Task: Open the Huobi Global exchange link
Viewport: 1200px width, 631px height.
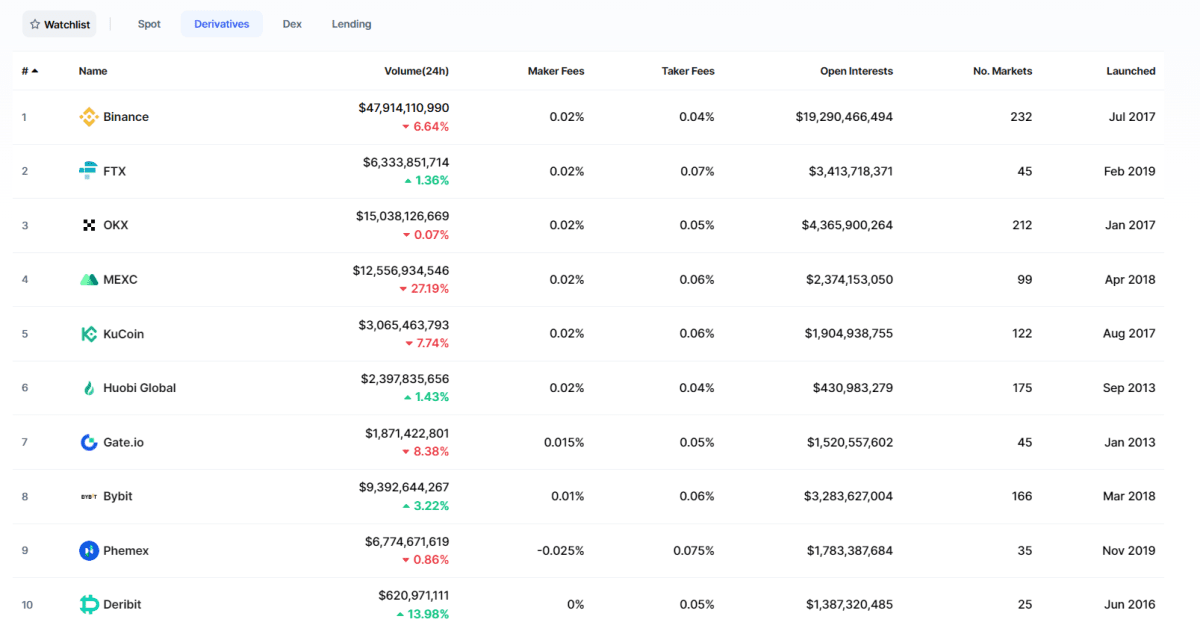Action: [x=140, y=388]
